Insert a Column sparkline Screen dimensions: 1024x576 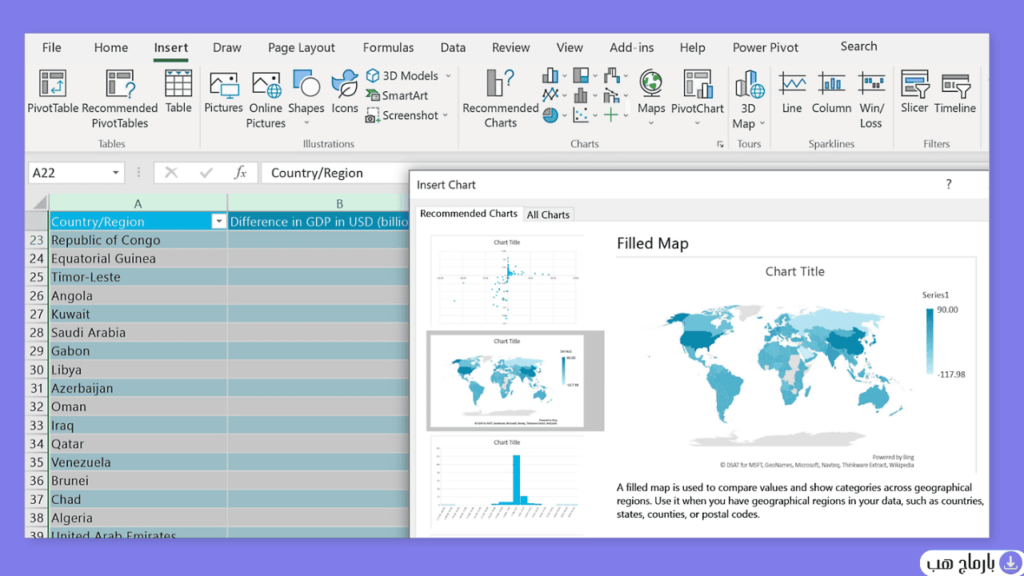(831, 92)
